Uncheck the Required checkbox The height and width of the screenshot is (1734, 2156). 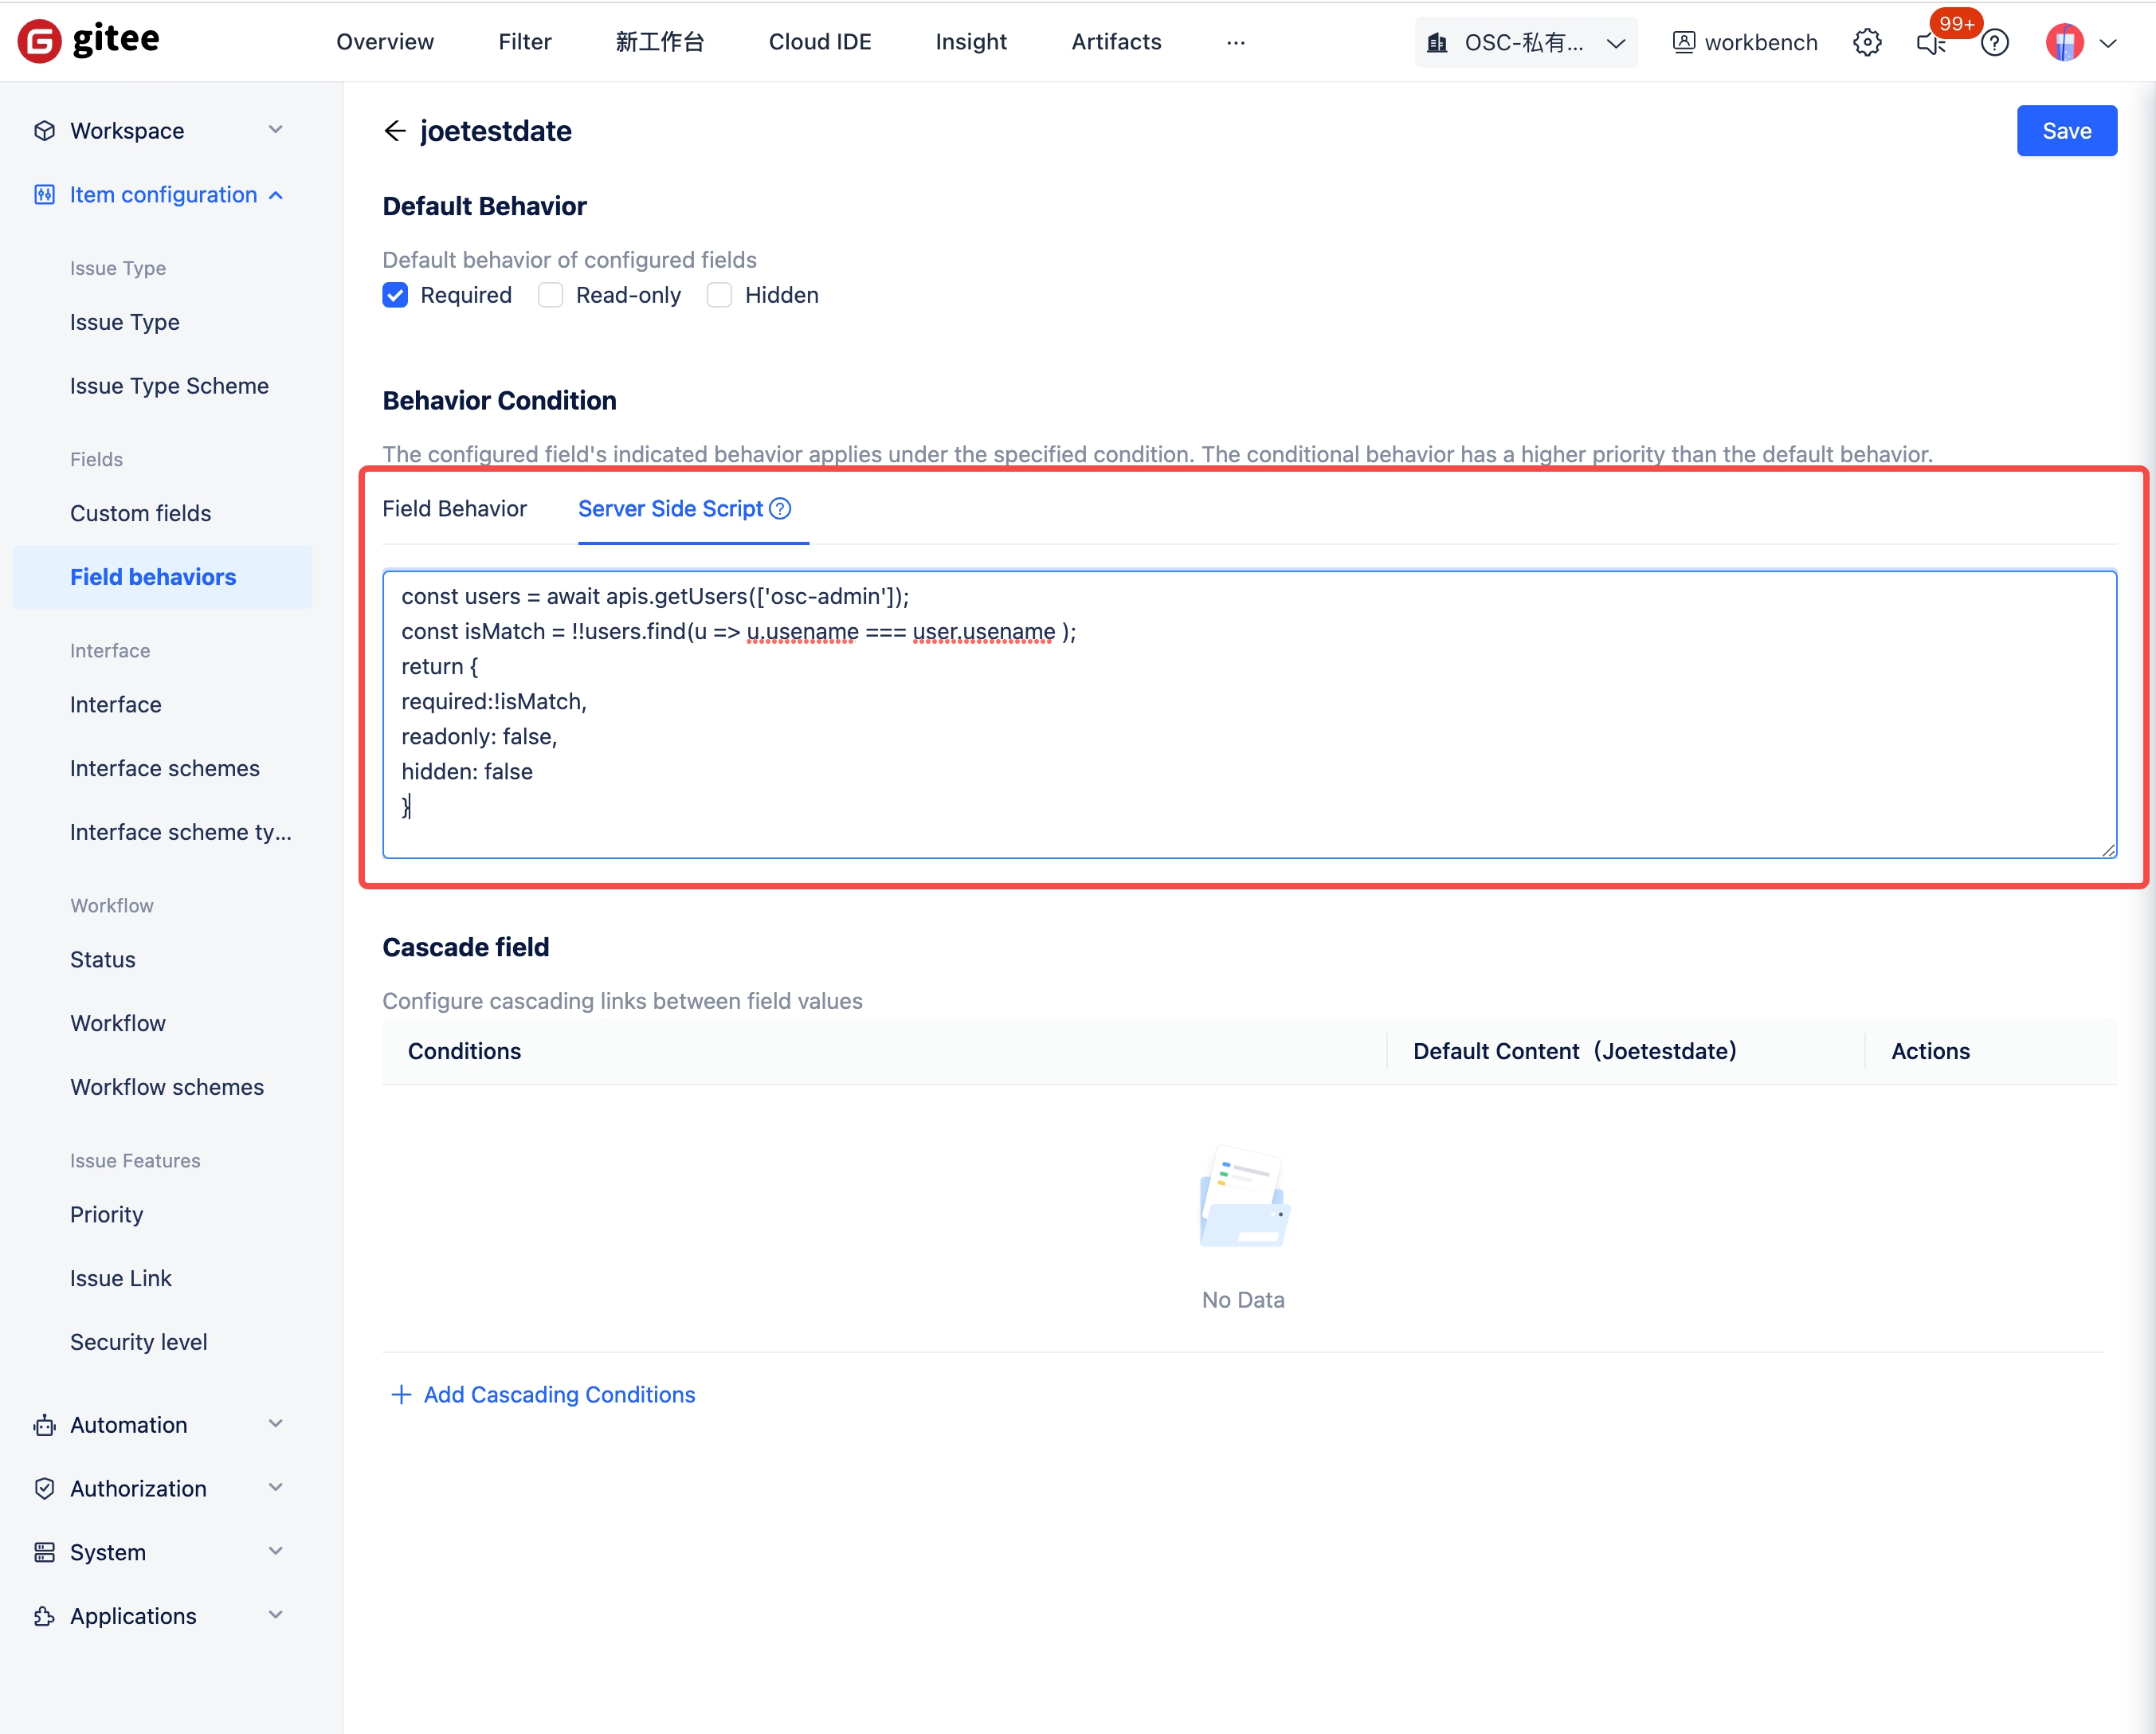click(x=395, y=295)
